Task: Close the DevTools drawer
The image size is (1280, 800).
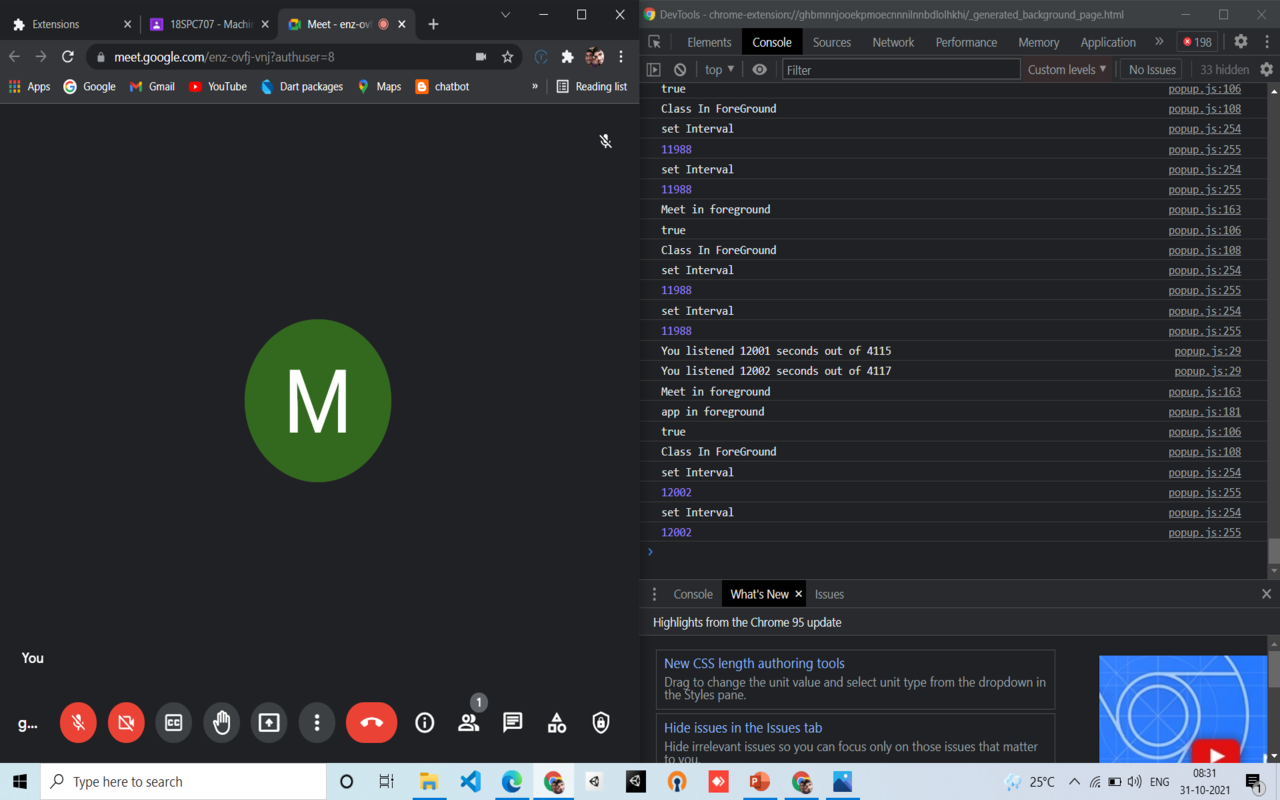Action: 1266,594
